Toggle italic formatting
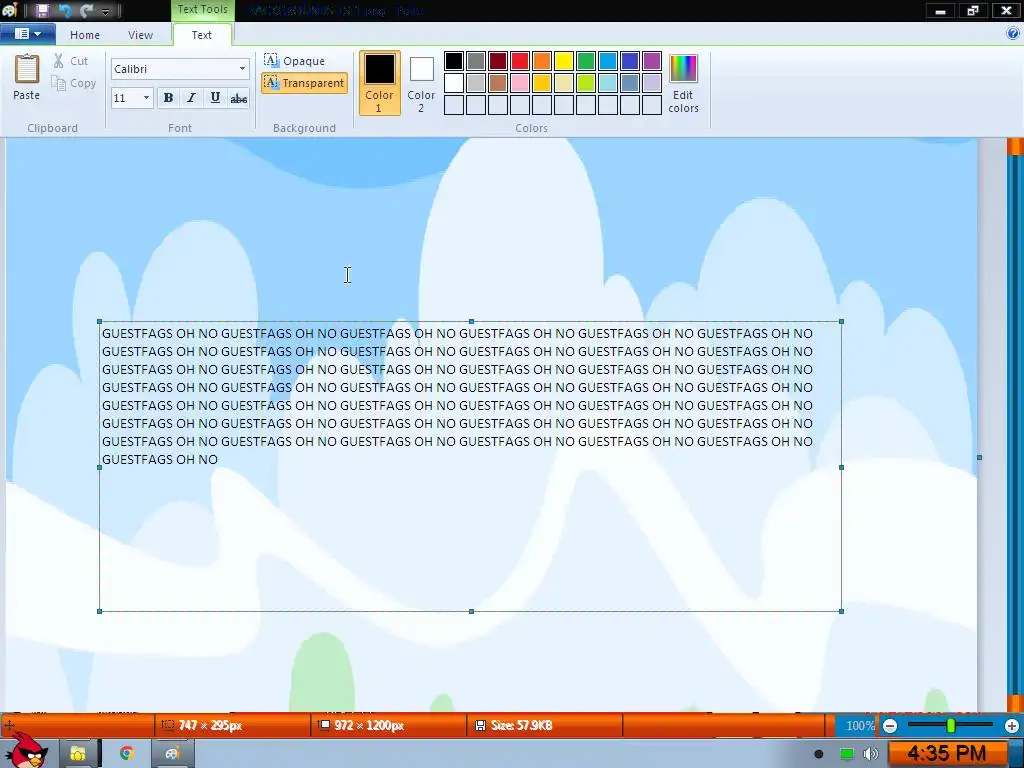The image size is (1024, 768). [x=191, y=98]
